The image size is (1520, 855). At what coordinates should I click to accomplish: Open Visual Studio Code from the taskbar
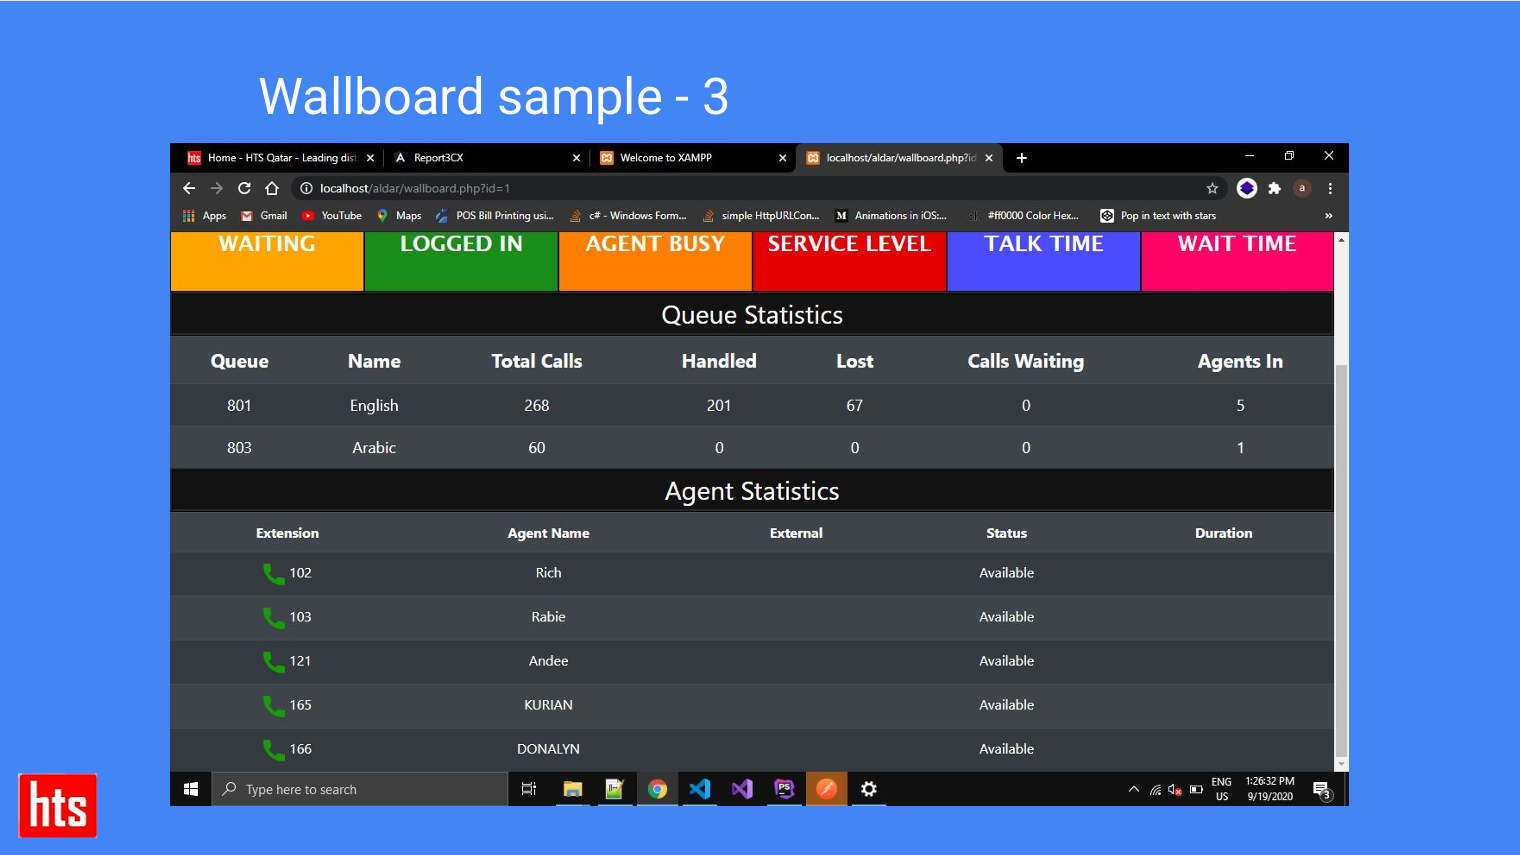(x=700, y=789)
